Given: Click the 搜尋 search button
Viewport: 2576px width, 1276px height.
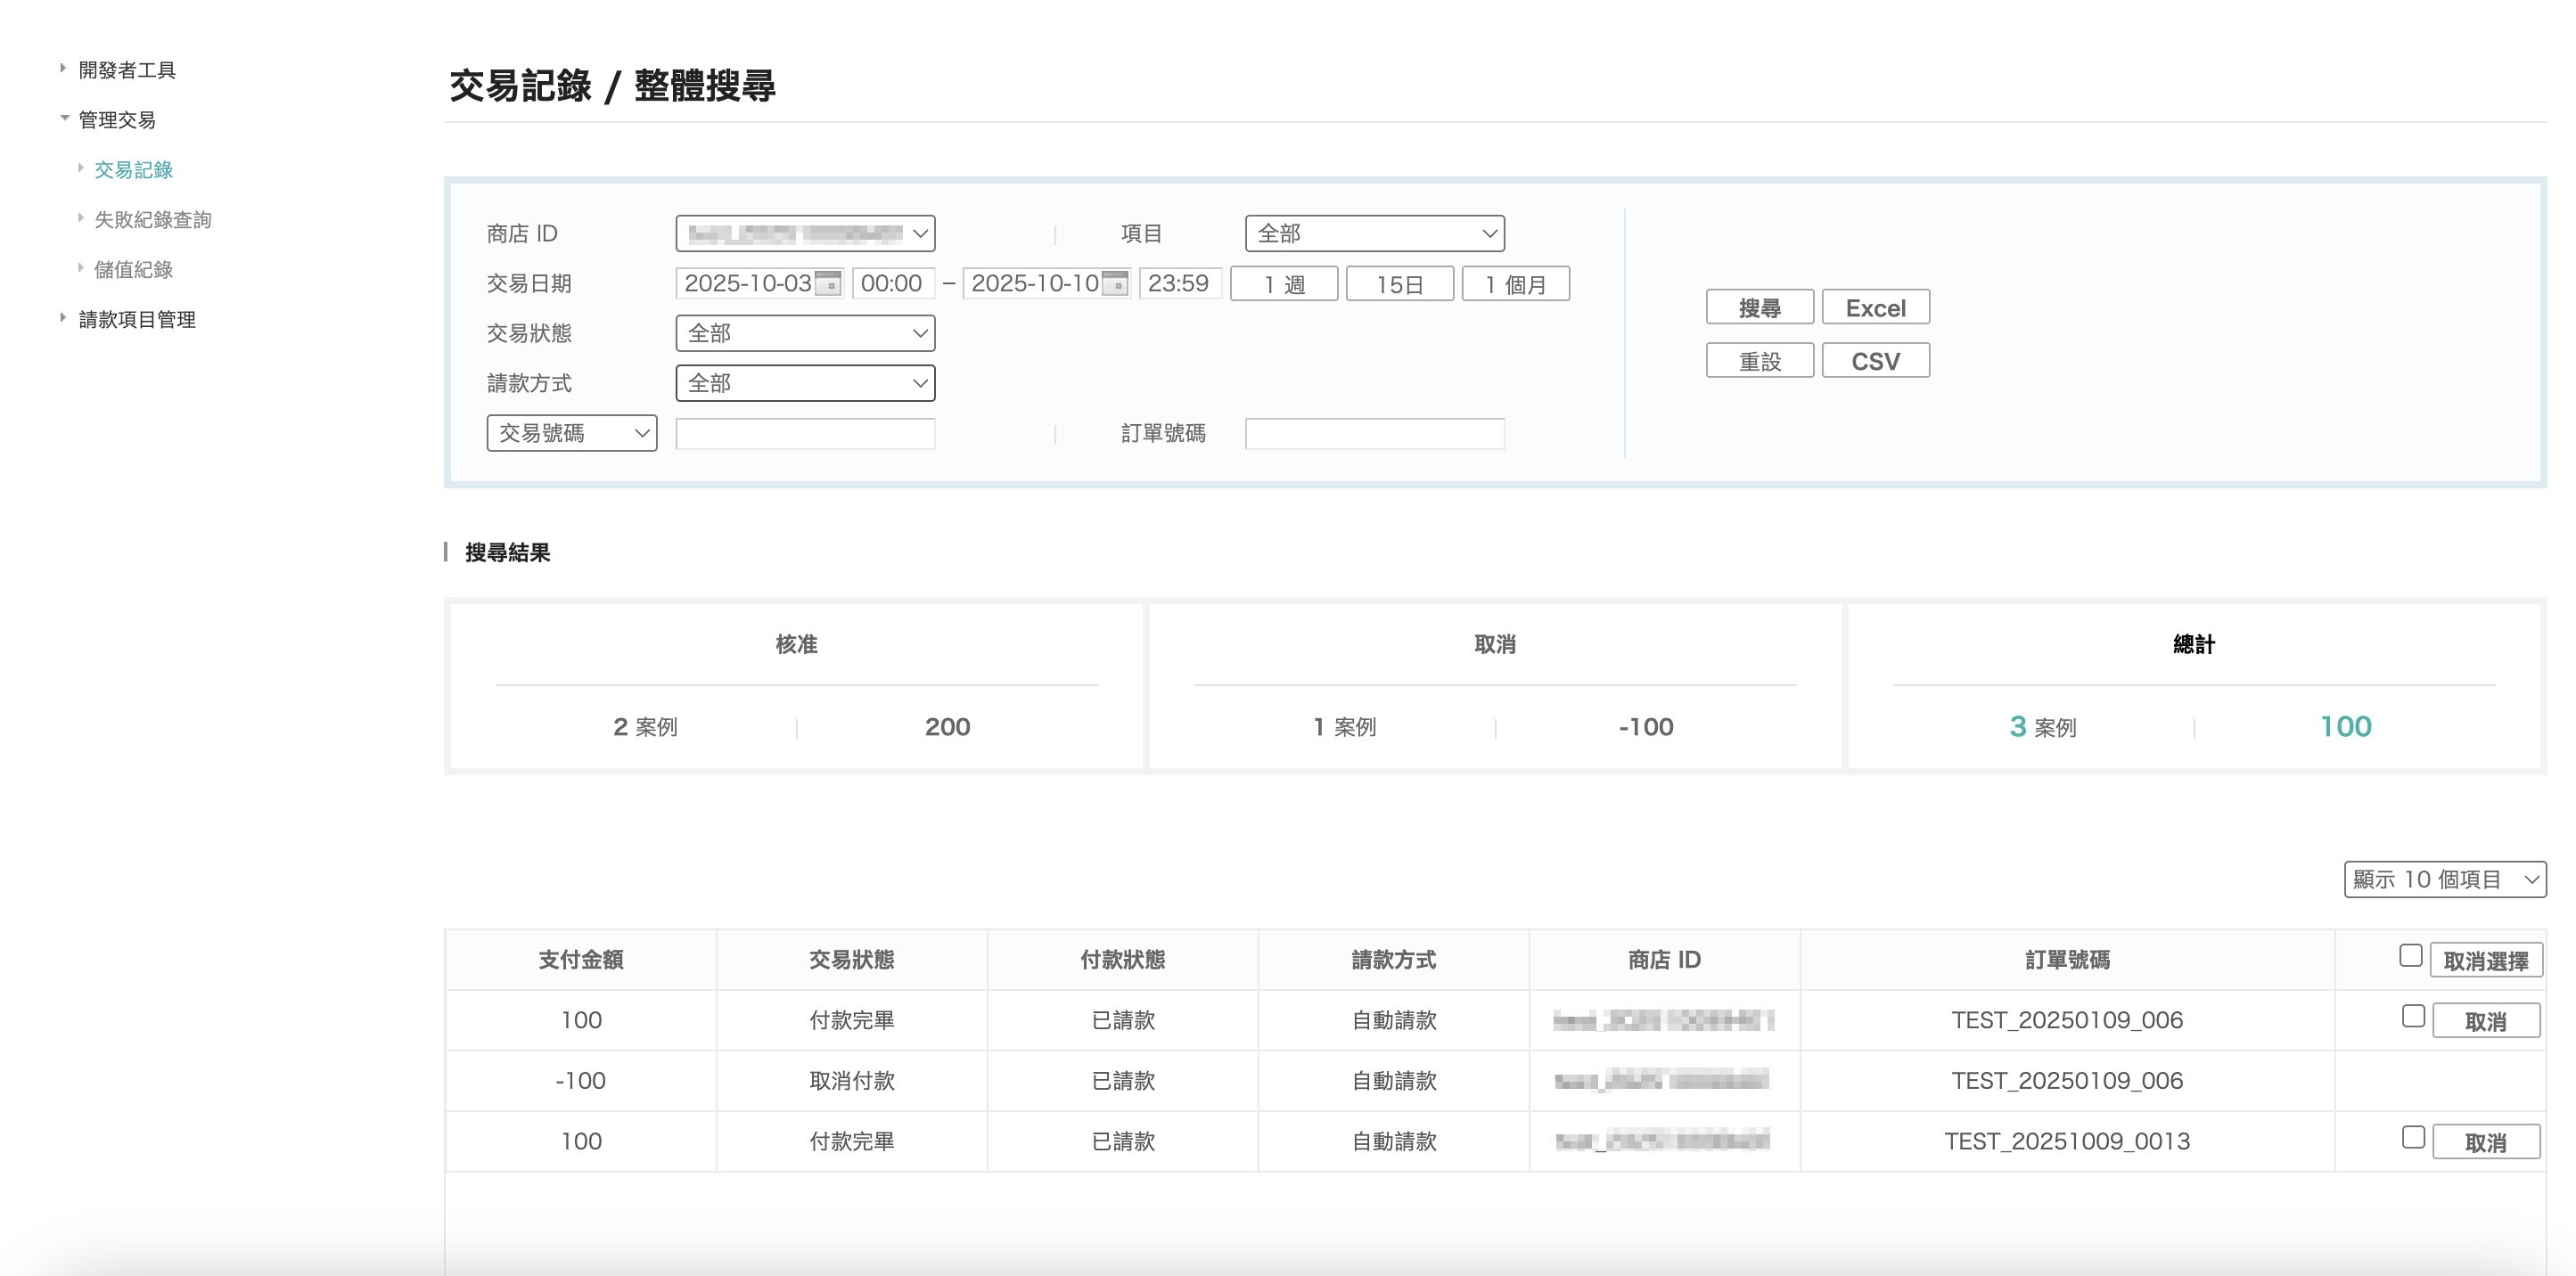Looking at the screenshot, I should tap(1759, 308).
